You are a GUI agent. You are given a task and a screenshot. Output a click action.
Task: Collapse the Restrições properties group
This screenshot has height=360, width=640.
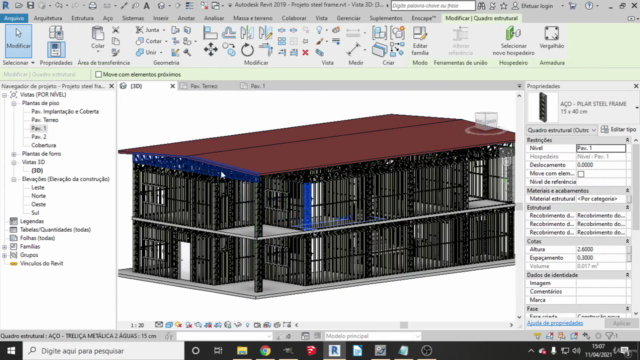click(x=627, y=140)
